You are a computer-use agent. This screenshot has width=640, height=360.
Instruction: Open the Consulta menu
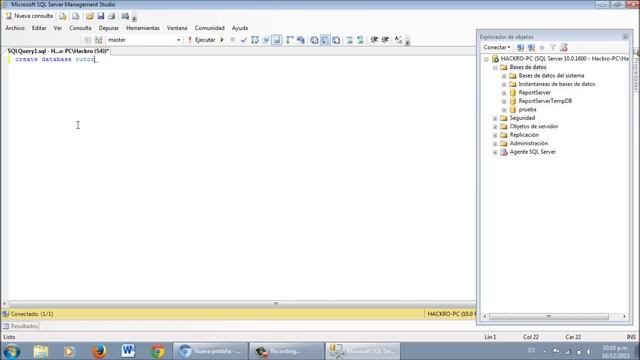tap(80, 28)
